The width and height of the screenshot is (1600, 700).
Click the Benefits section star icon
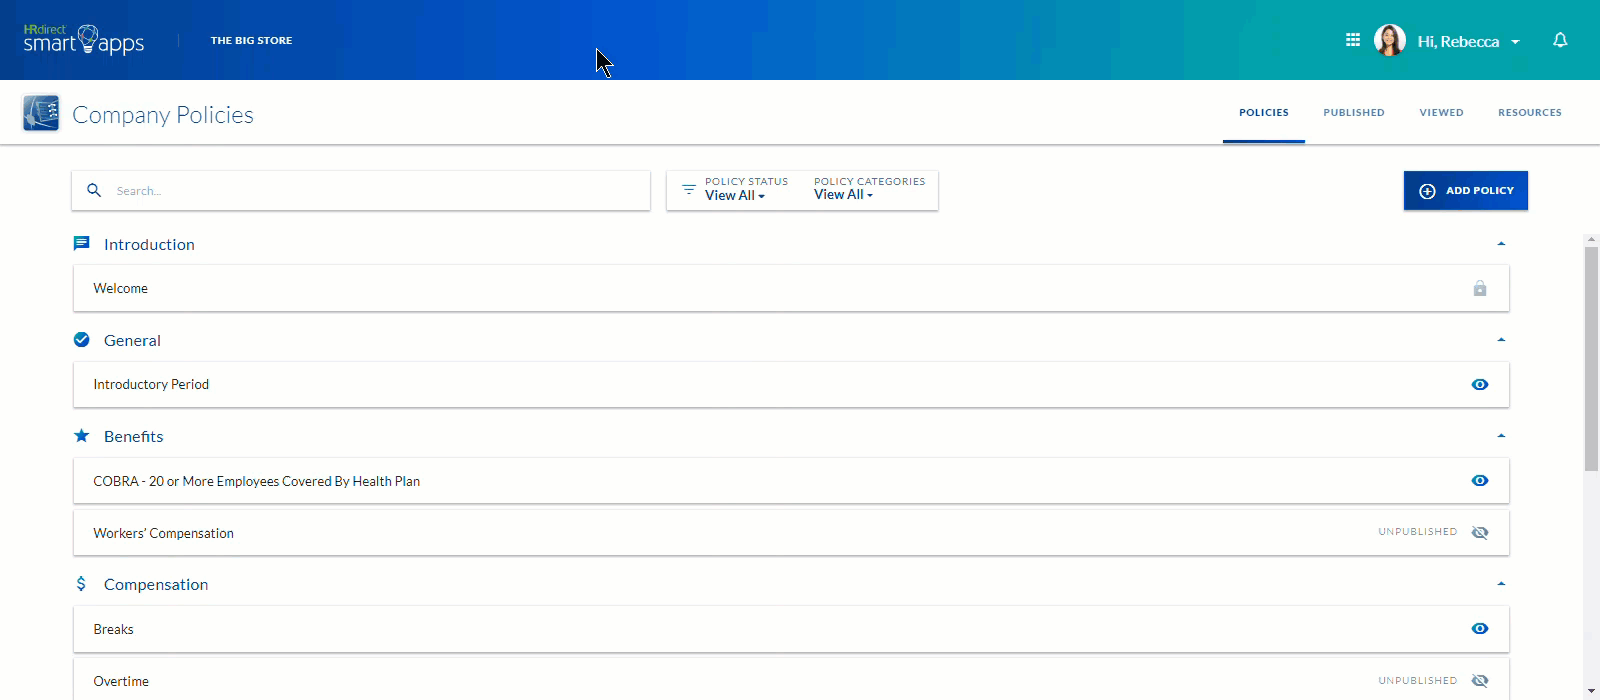point(82,435)
